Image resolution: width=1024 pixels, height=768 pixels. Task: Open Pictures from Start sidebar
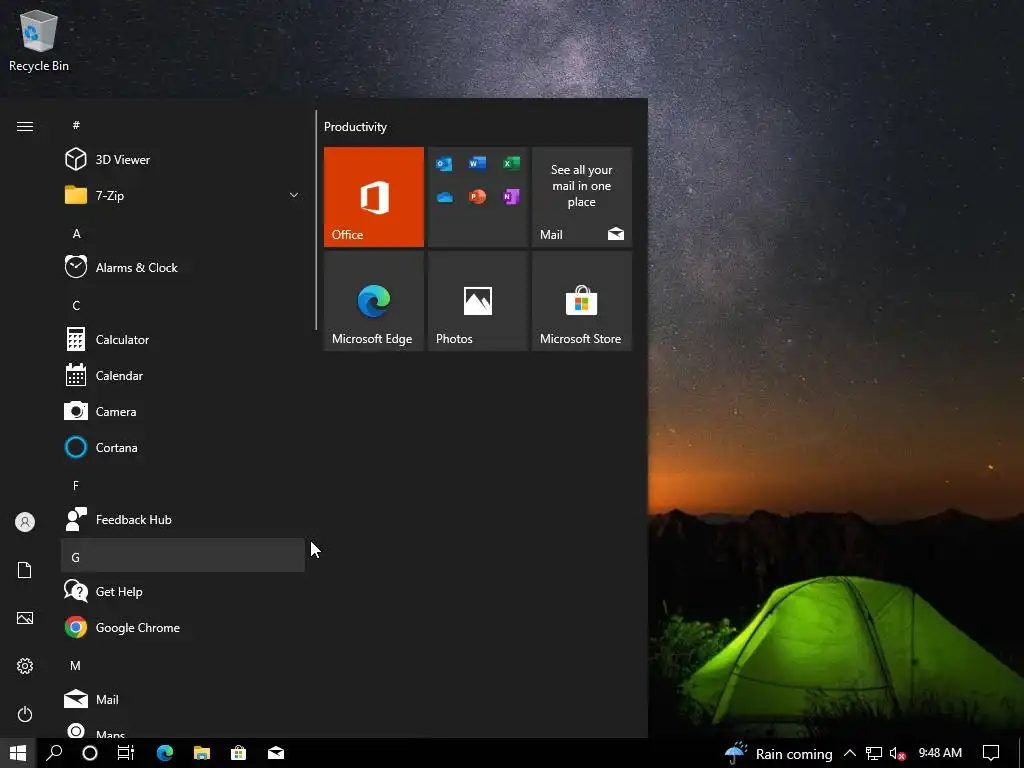(25, 618)
